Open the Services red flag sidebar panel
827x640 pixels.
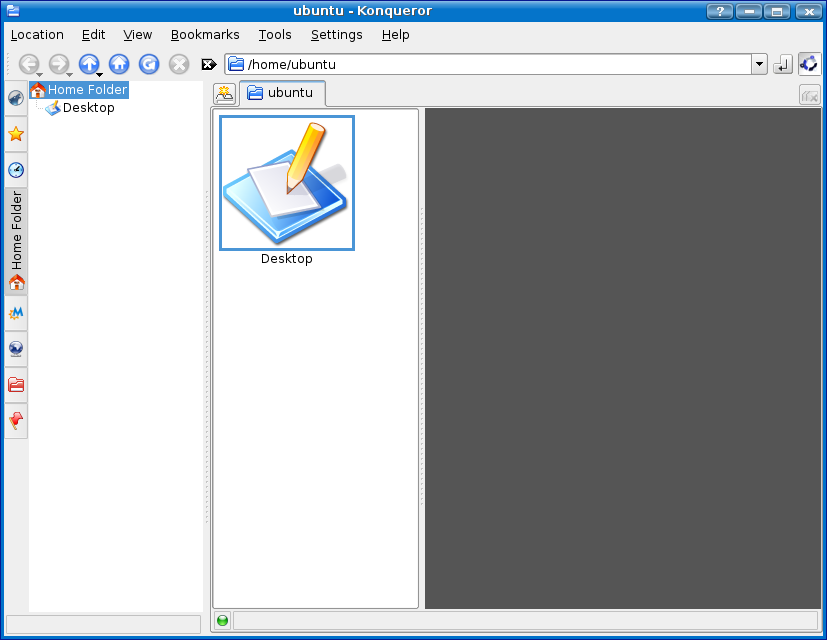(x=16, y=420)
